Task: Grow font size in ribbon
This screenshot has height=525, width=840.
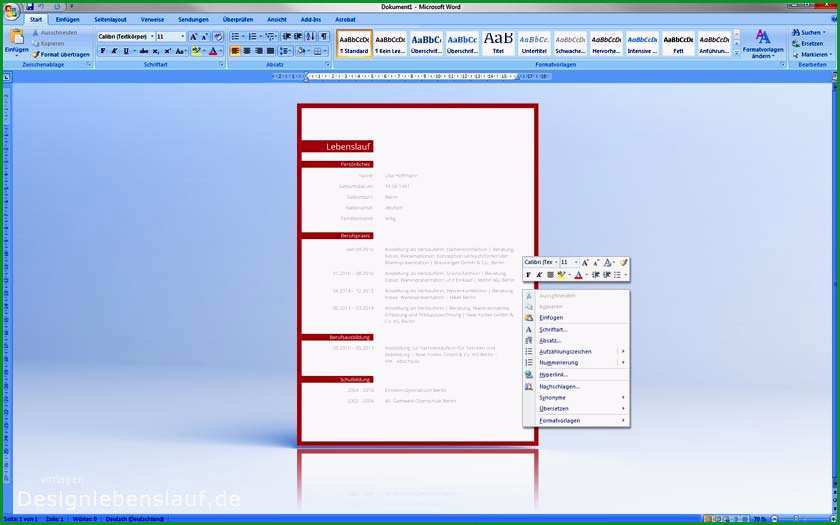Action: (194, 36)
